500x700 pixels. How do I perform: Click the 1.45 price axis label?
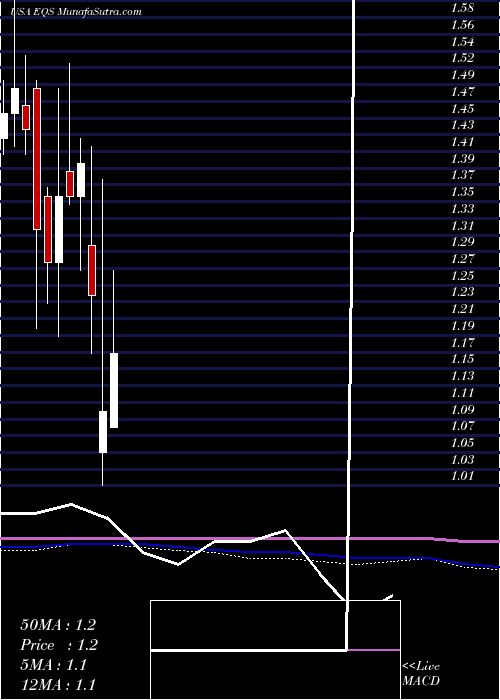[462, 108]
